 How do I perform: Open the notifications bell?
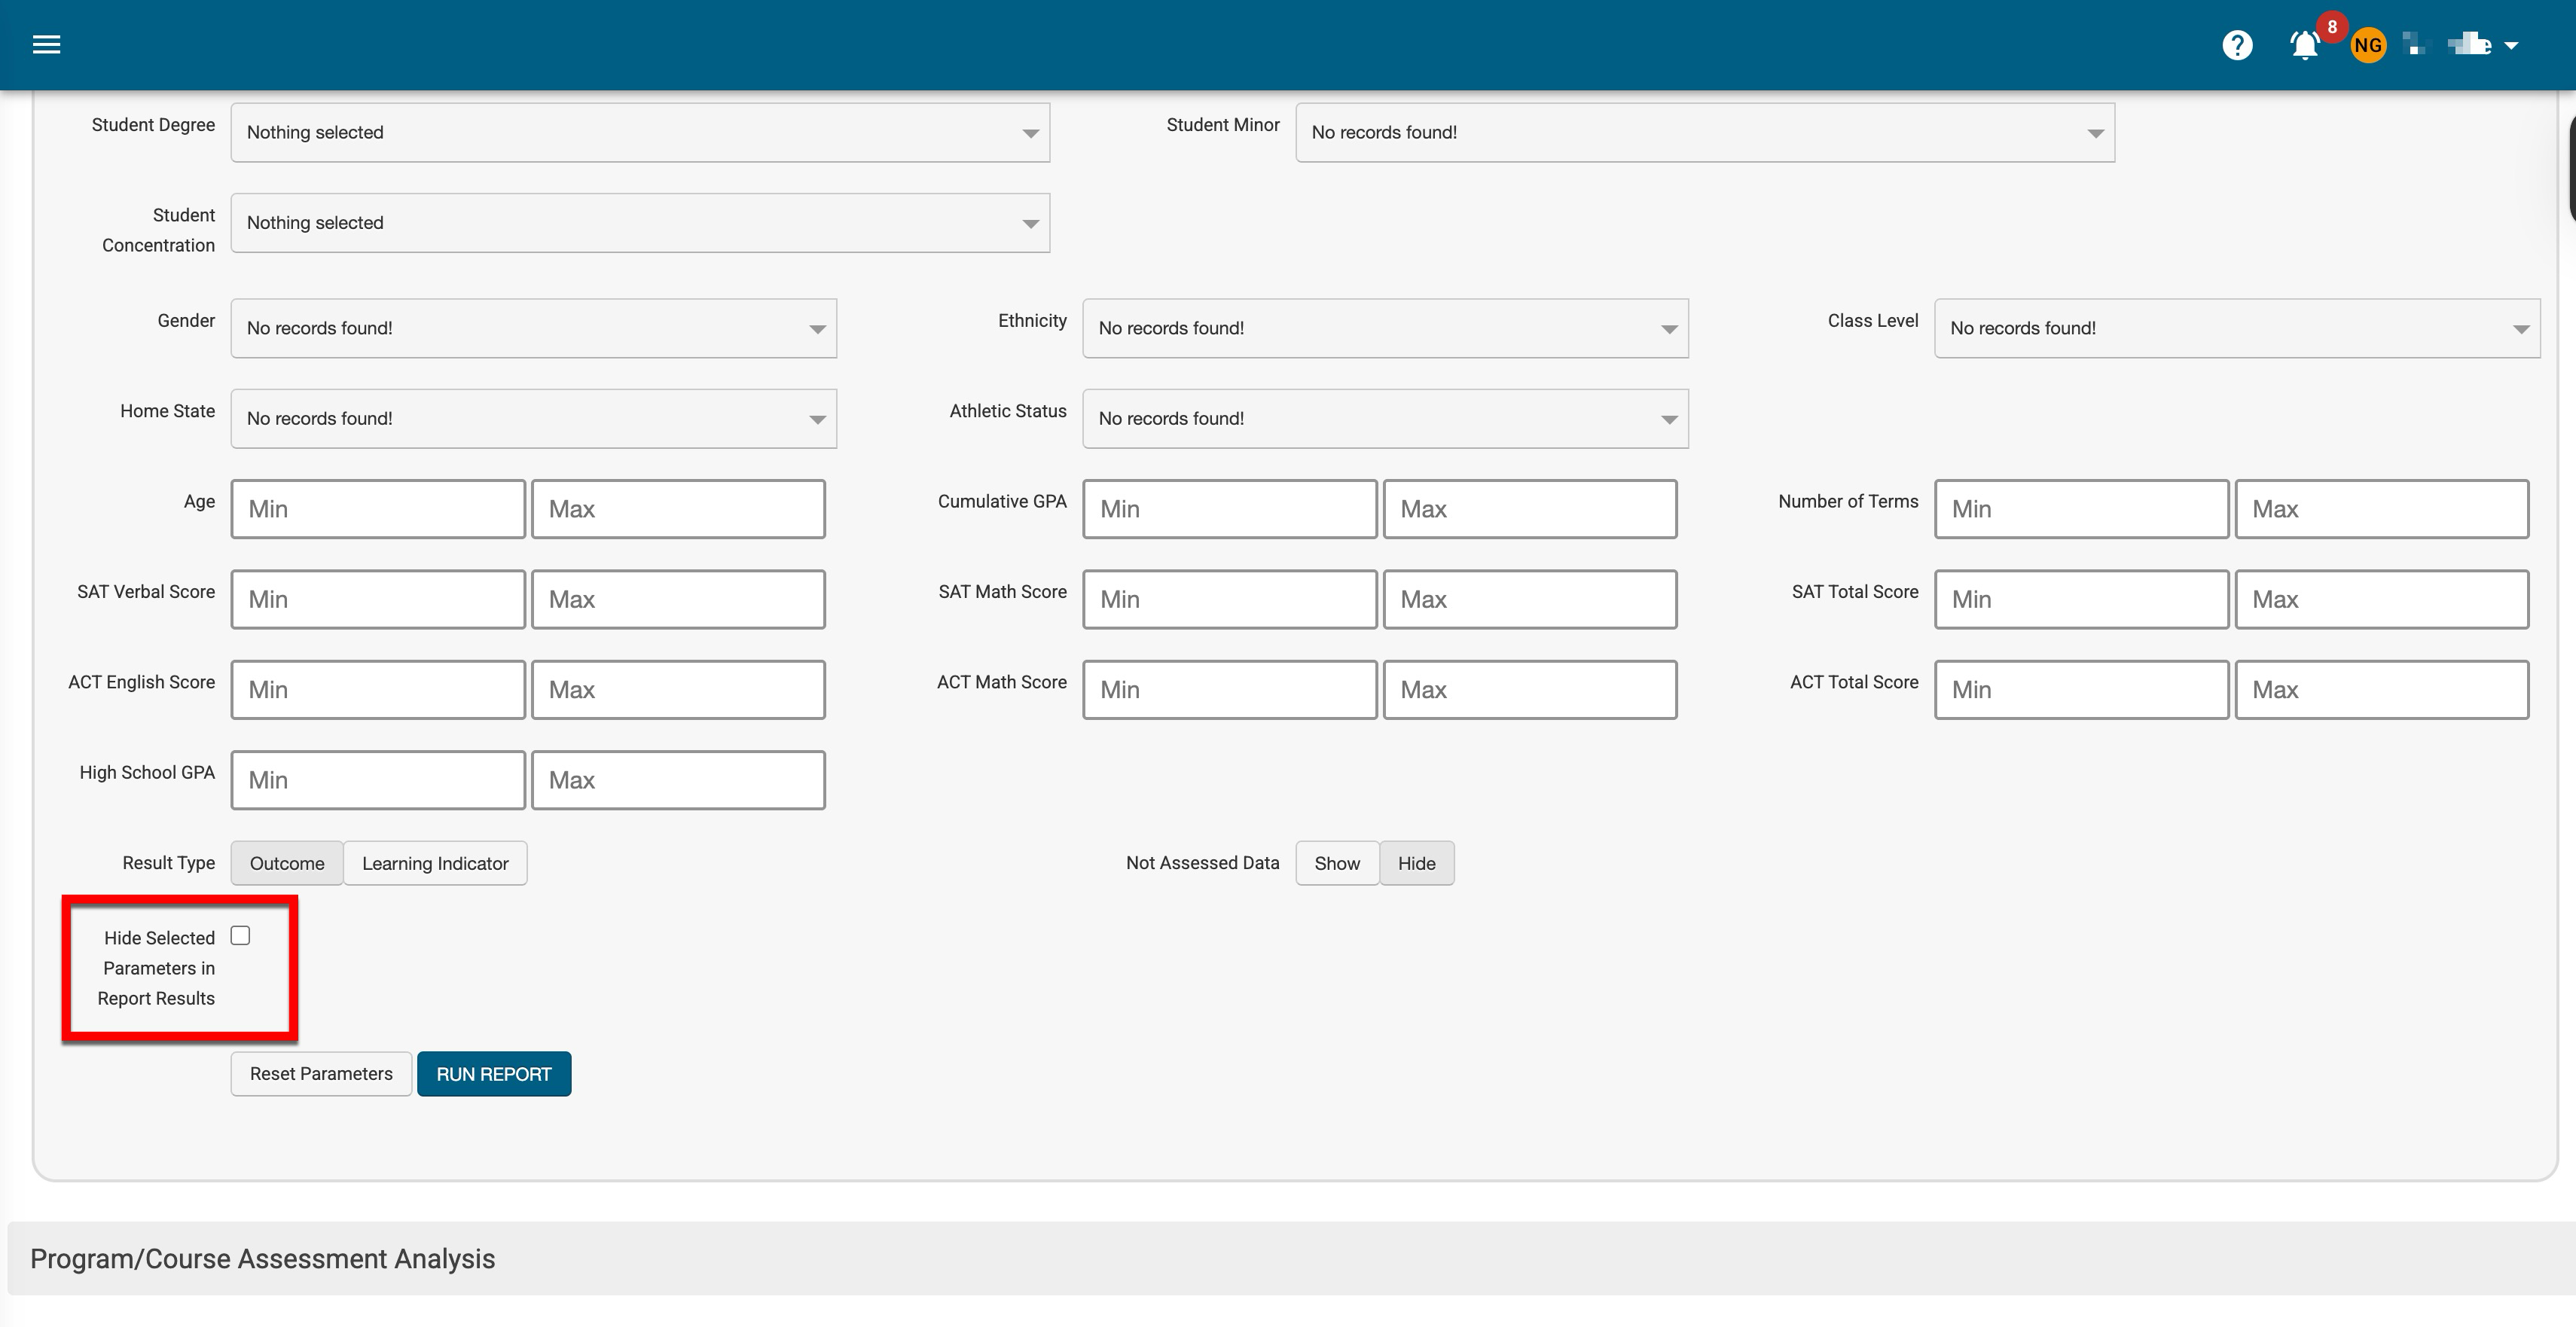click(2304, 45)
